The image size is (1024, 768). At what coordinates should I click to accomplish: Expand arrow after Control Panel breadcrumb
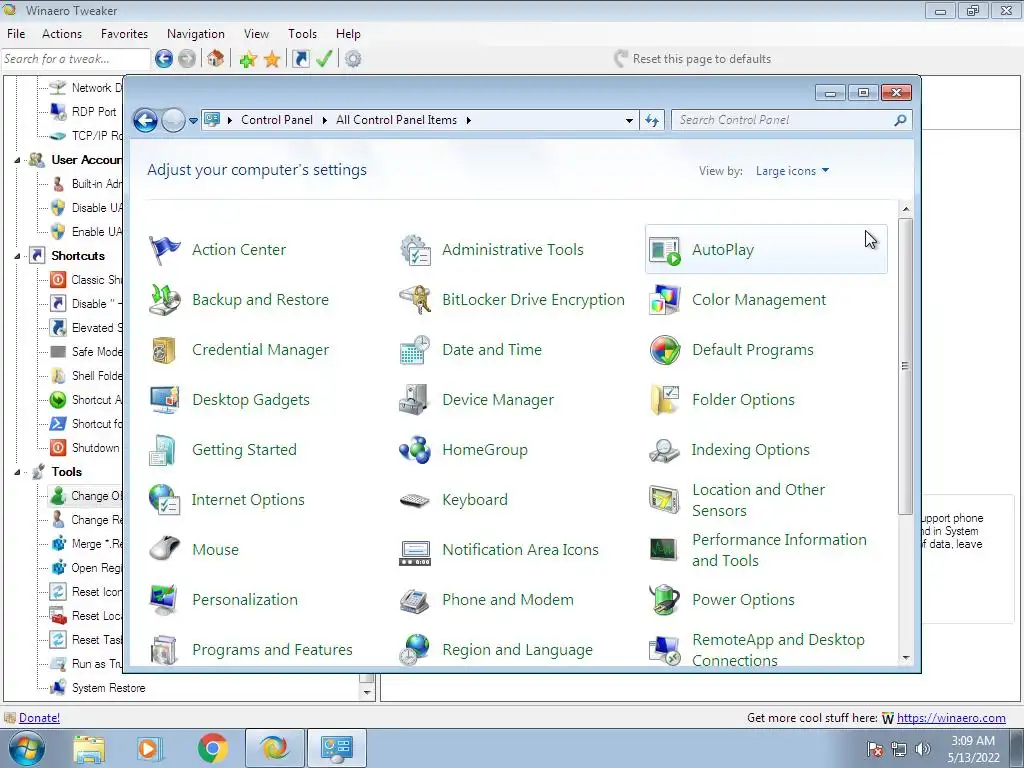click(x=325, y=120)
